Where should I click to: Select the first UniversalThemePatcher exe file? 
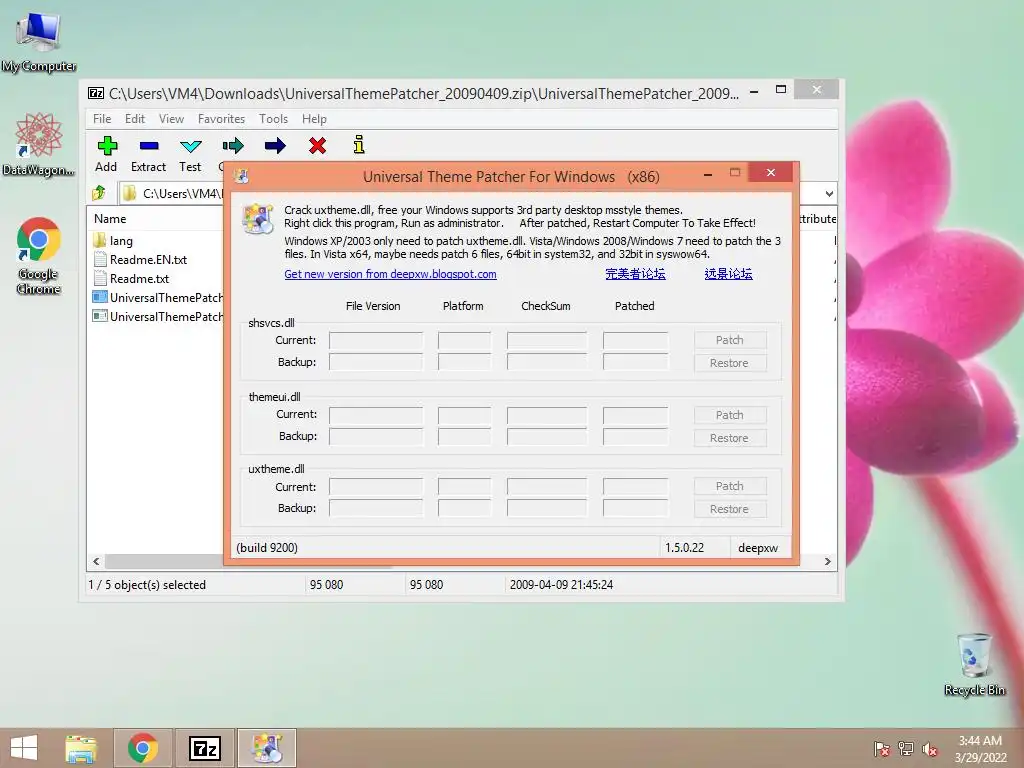(157, 298)
